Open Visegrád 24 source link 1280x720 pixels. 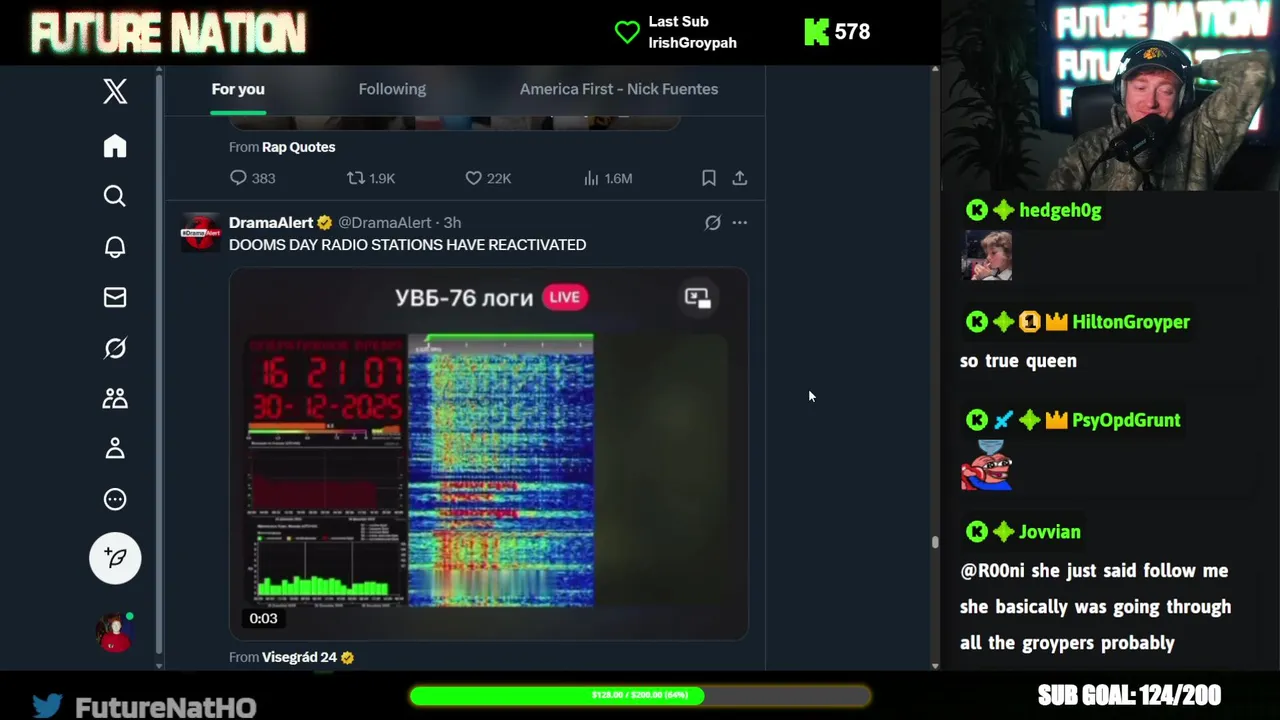point(299,657)
